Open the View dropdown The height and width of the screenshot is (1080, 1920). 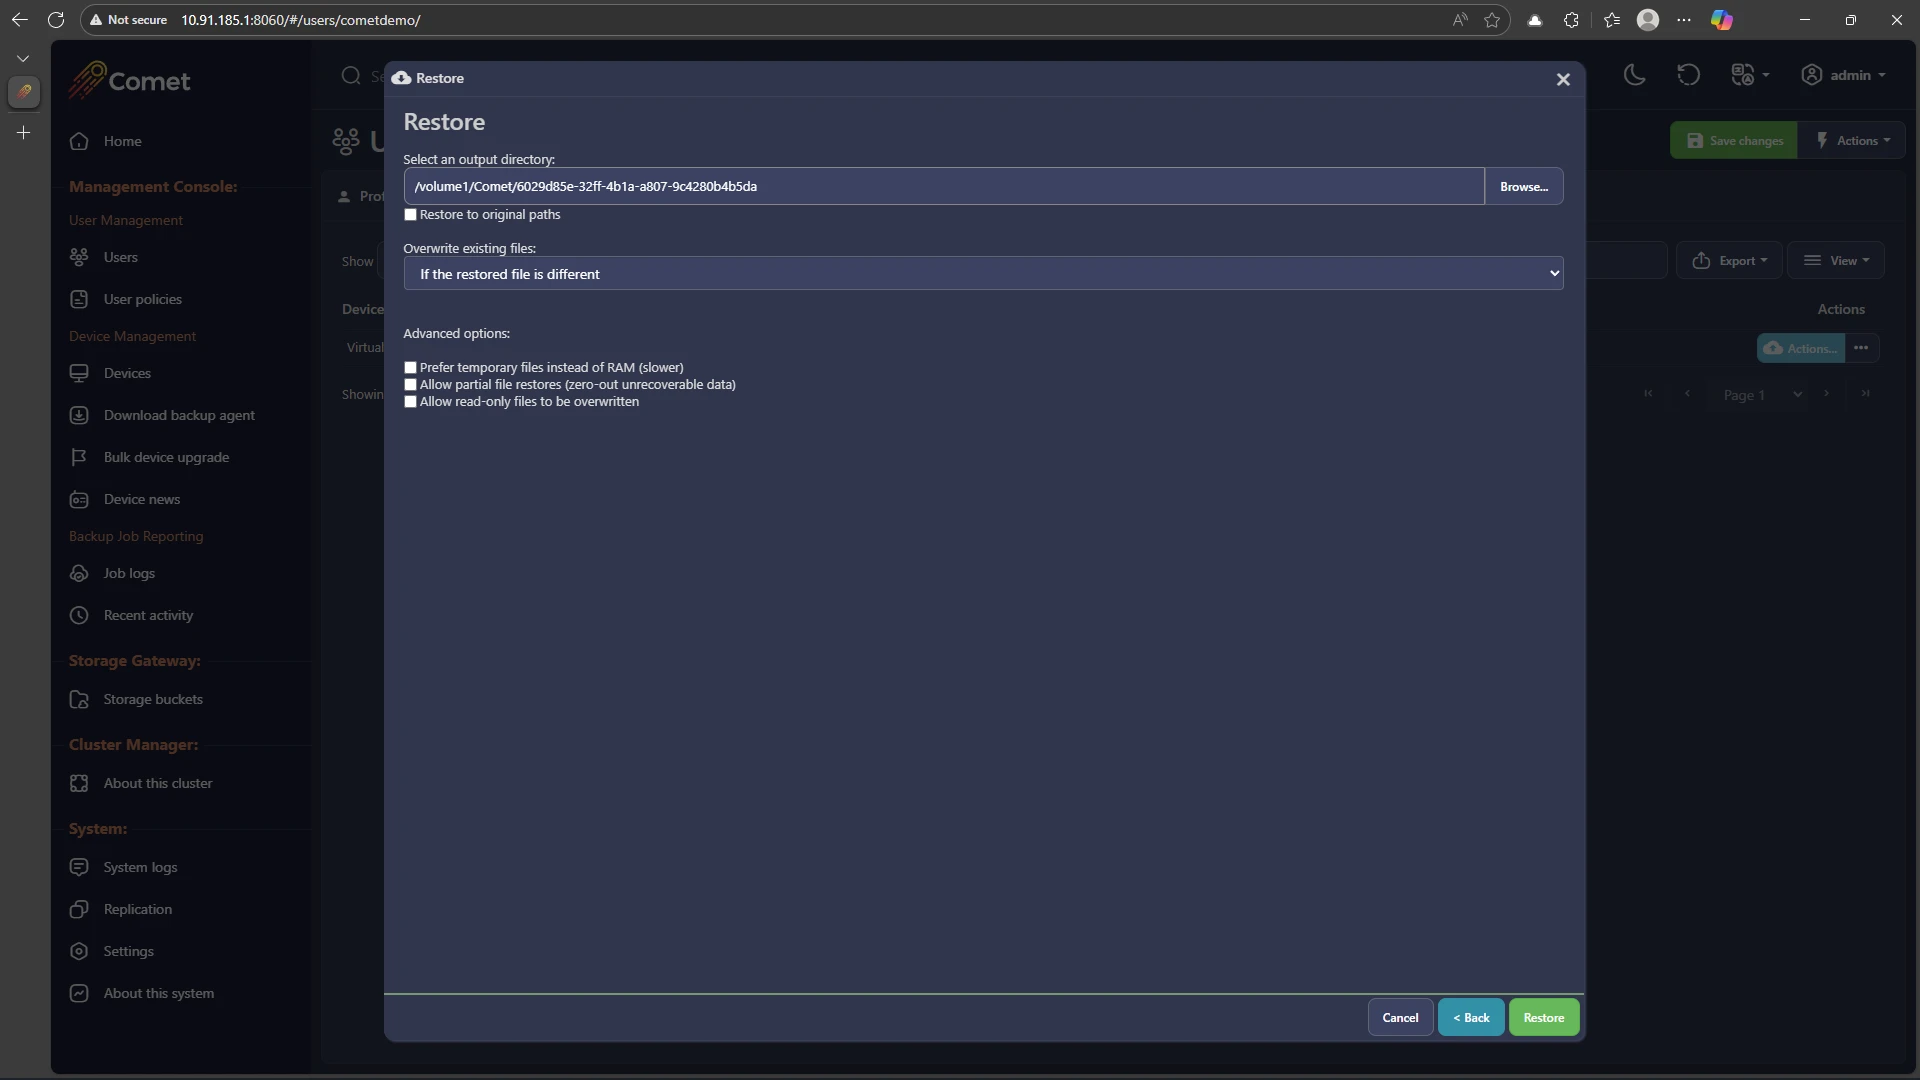point(1835,260)
